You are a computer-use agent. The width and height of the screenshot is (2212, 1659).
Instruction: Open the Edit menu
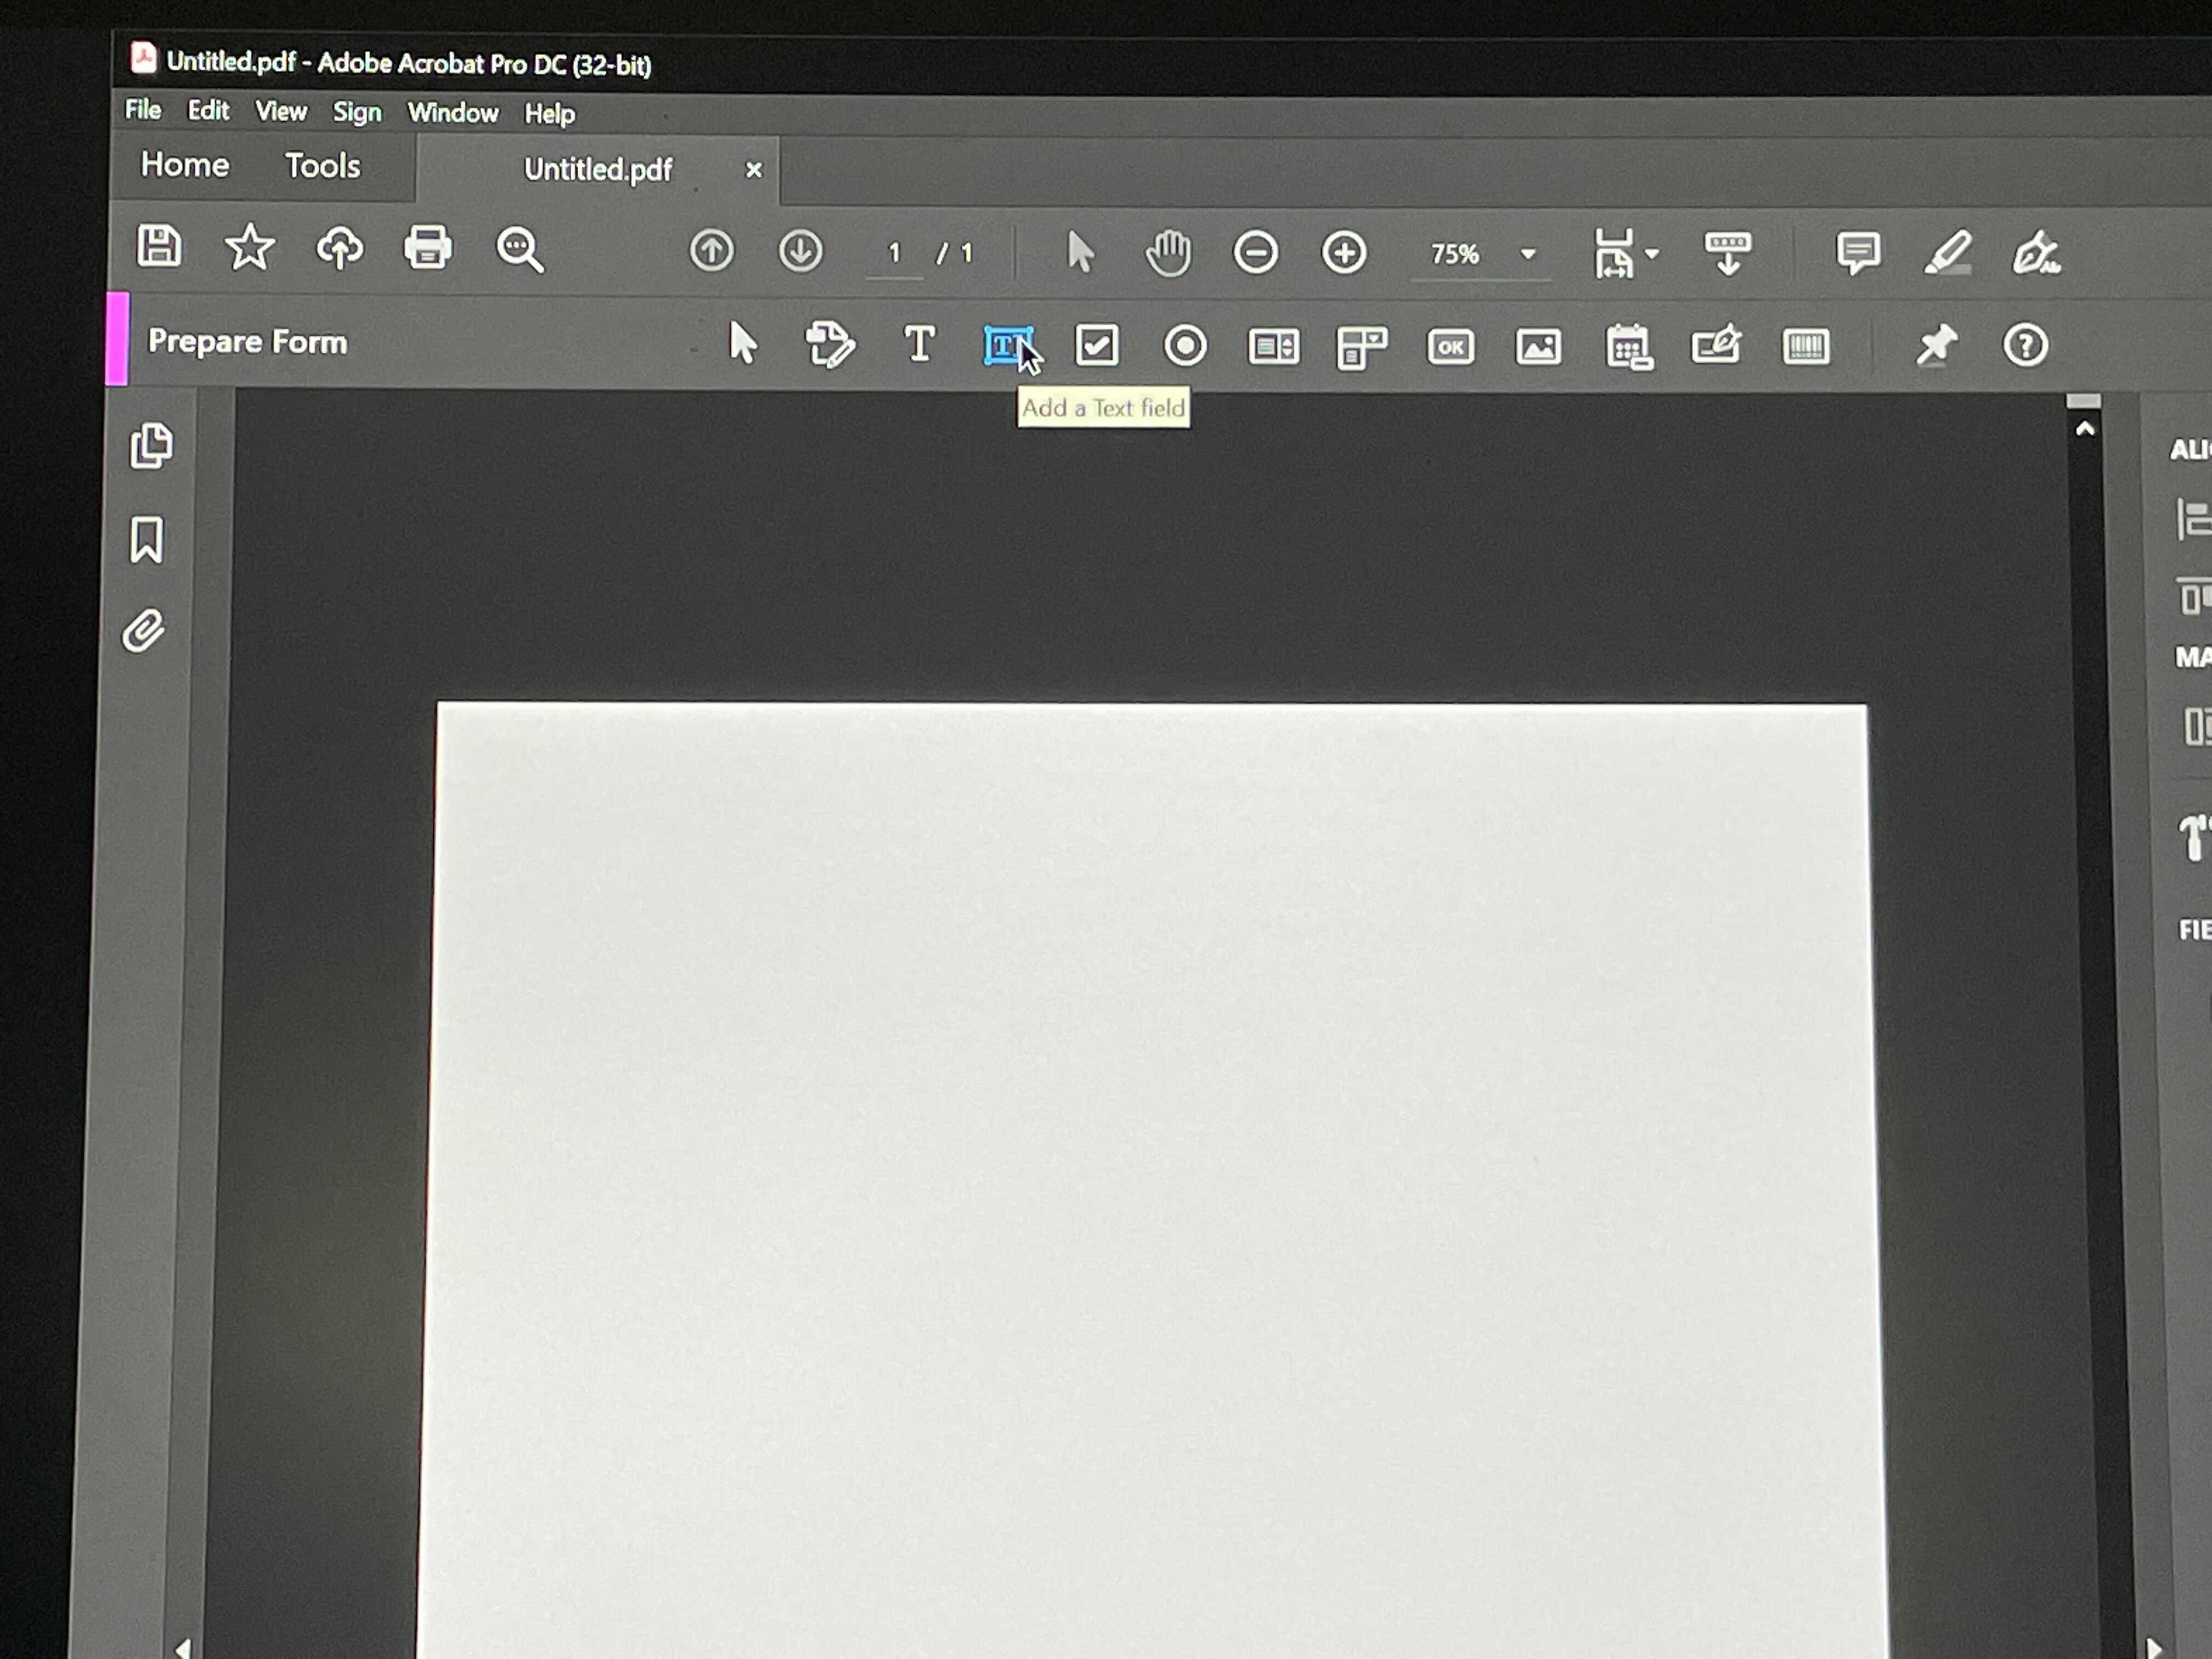(208, 110)
